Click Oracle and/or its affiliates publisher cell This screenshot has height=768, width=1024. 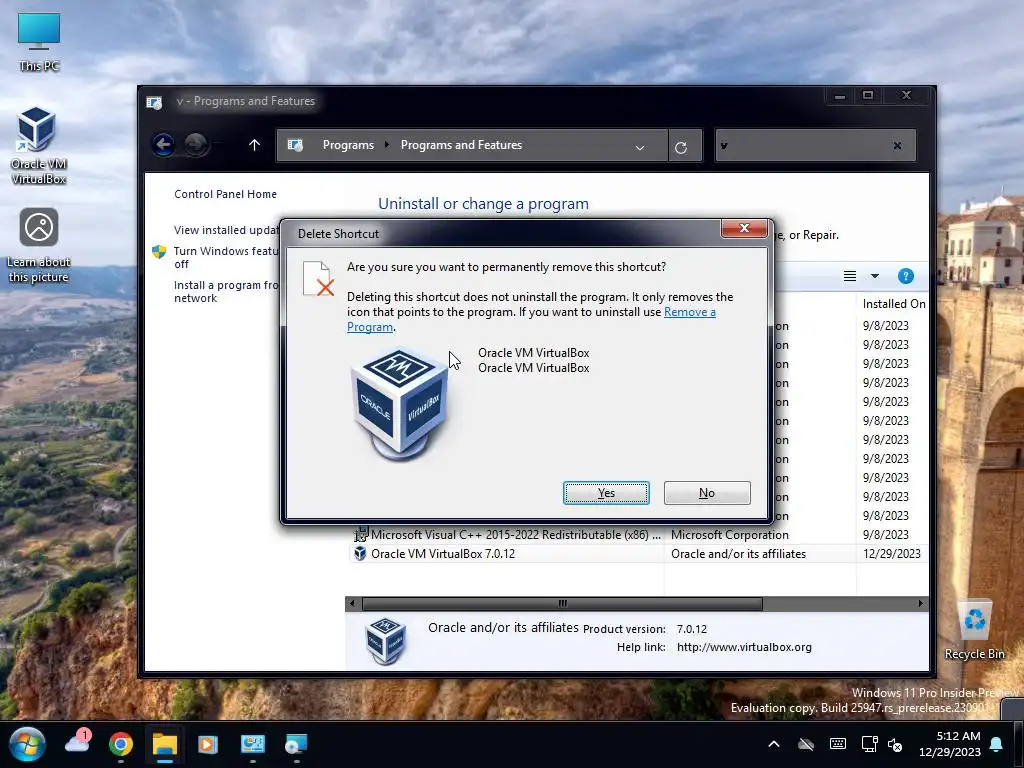coord(739,554)
